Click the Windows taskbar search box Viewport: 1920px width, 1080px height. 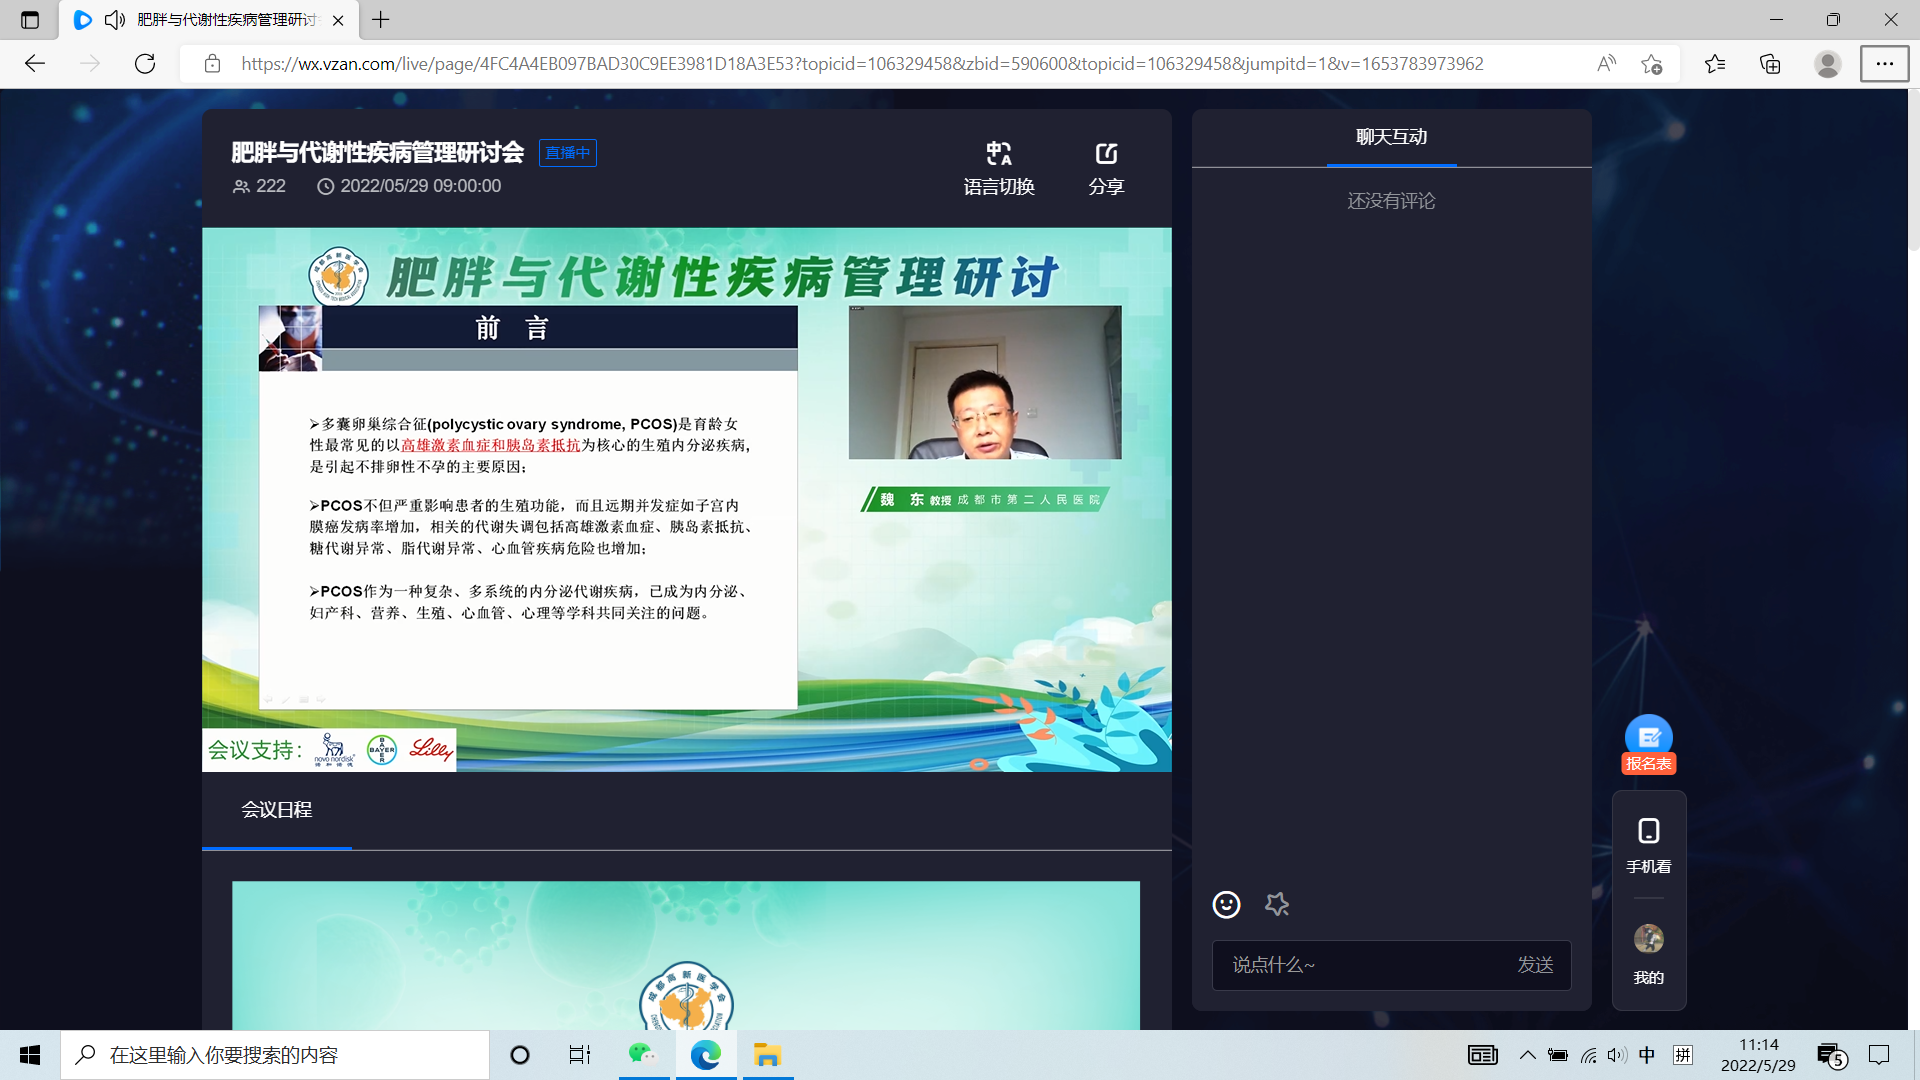pos(275,1055)
